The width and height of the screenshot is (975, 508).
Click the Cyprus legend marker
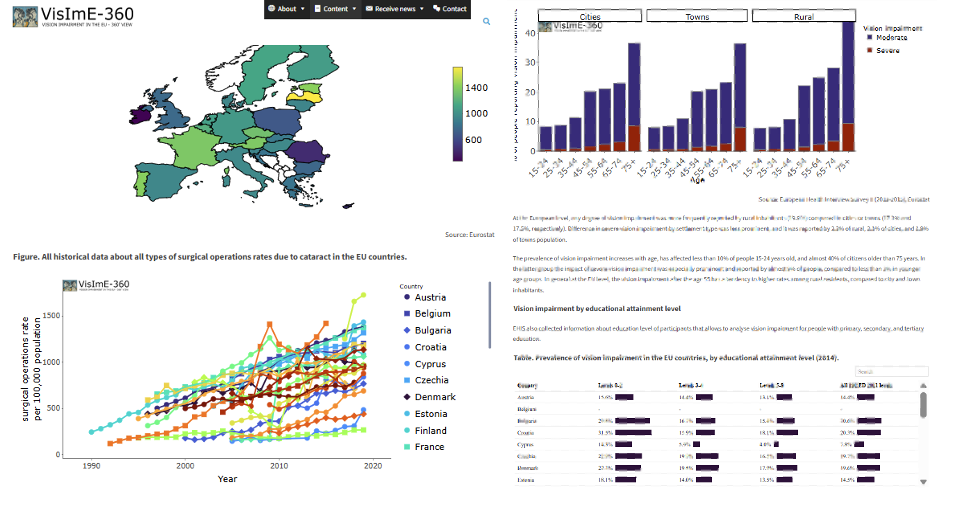tap(407, 364)
